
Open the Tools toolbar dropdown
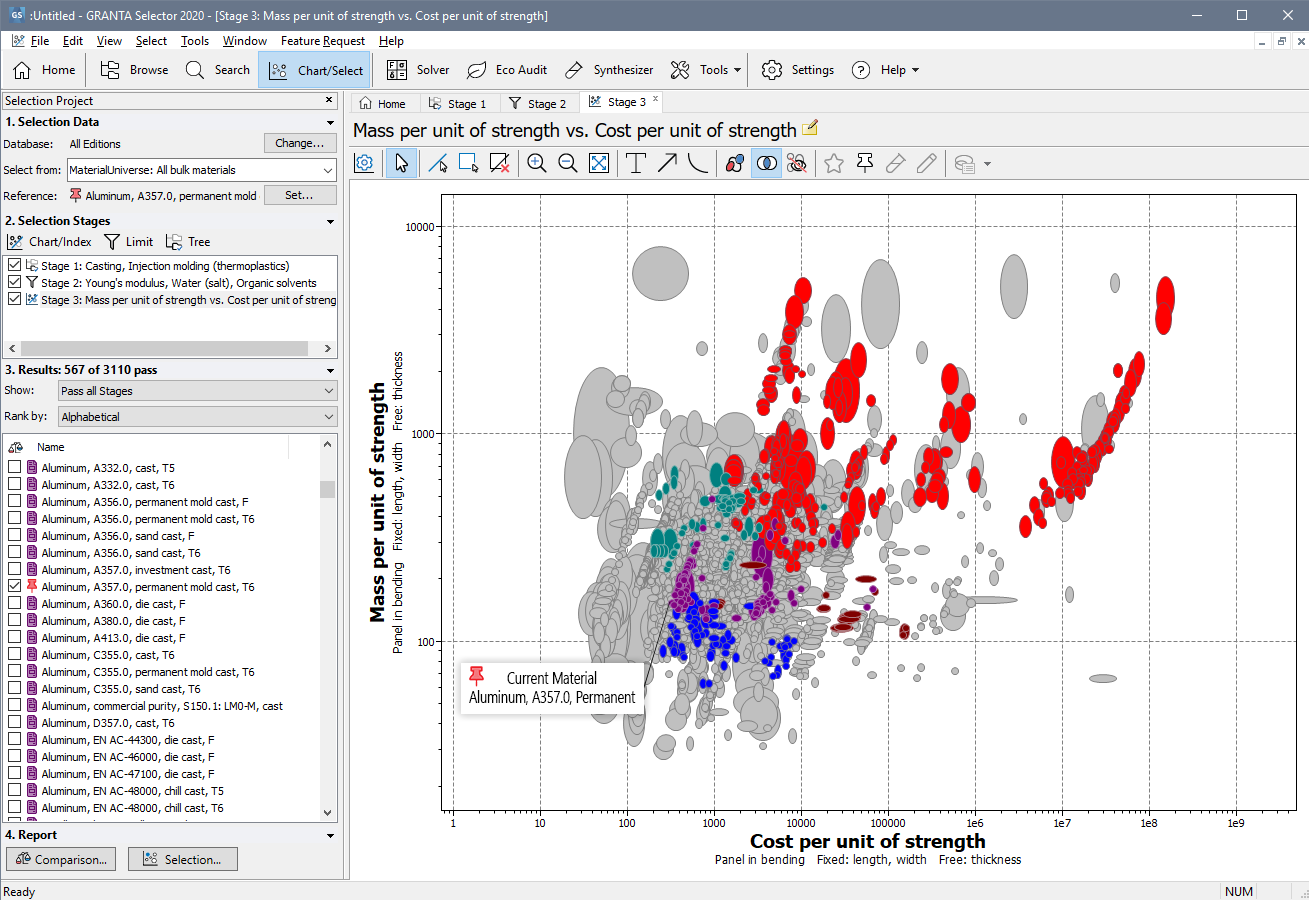706,70
